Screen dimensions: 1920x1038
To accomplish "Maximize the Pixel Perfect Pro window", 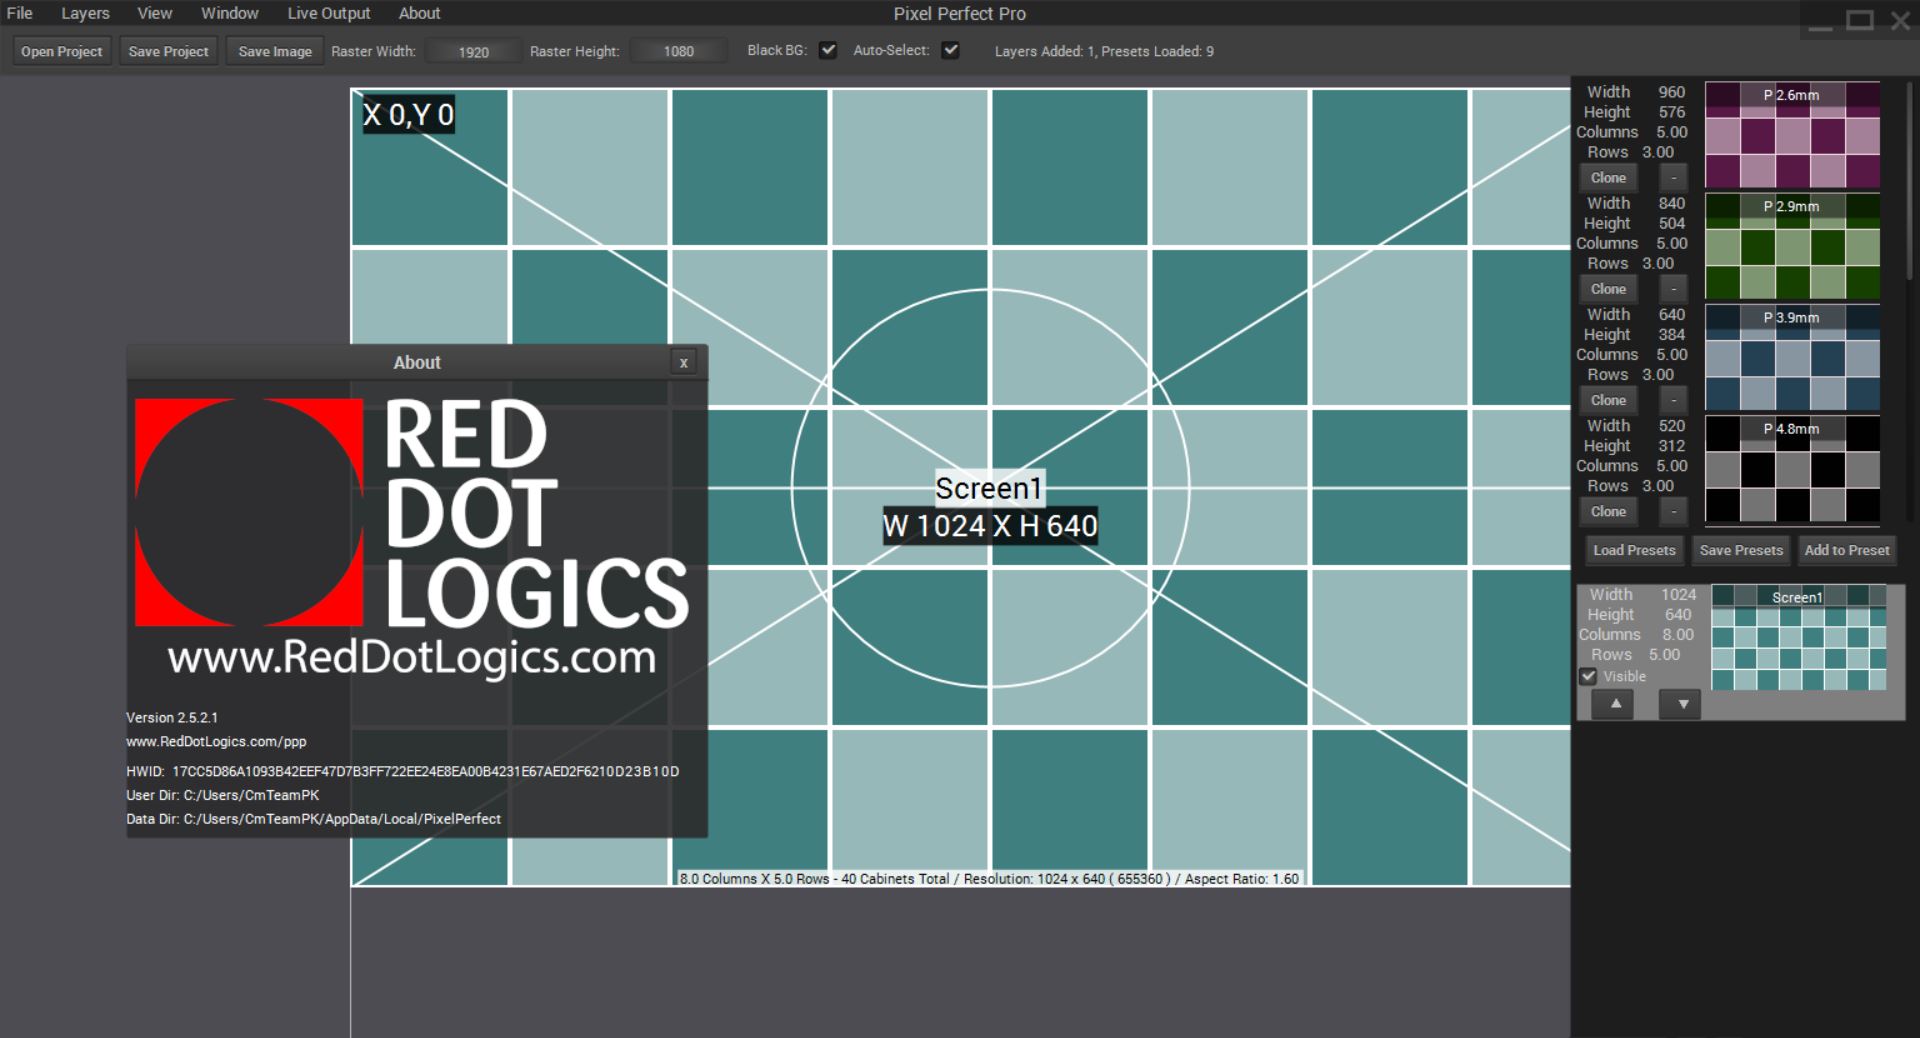I will [1860, 22].
